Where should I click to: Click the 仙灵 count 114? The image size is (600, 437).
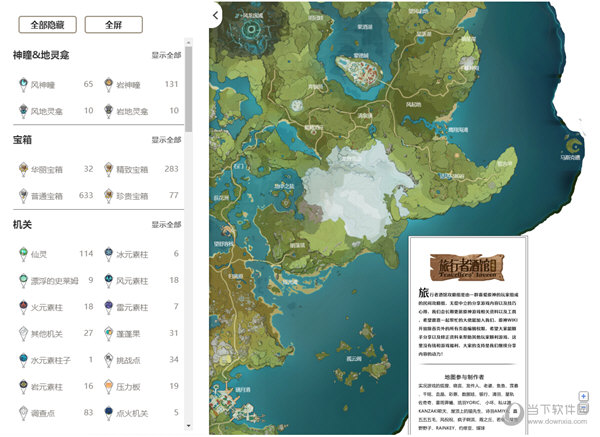86,253
